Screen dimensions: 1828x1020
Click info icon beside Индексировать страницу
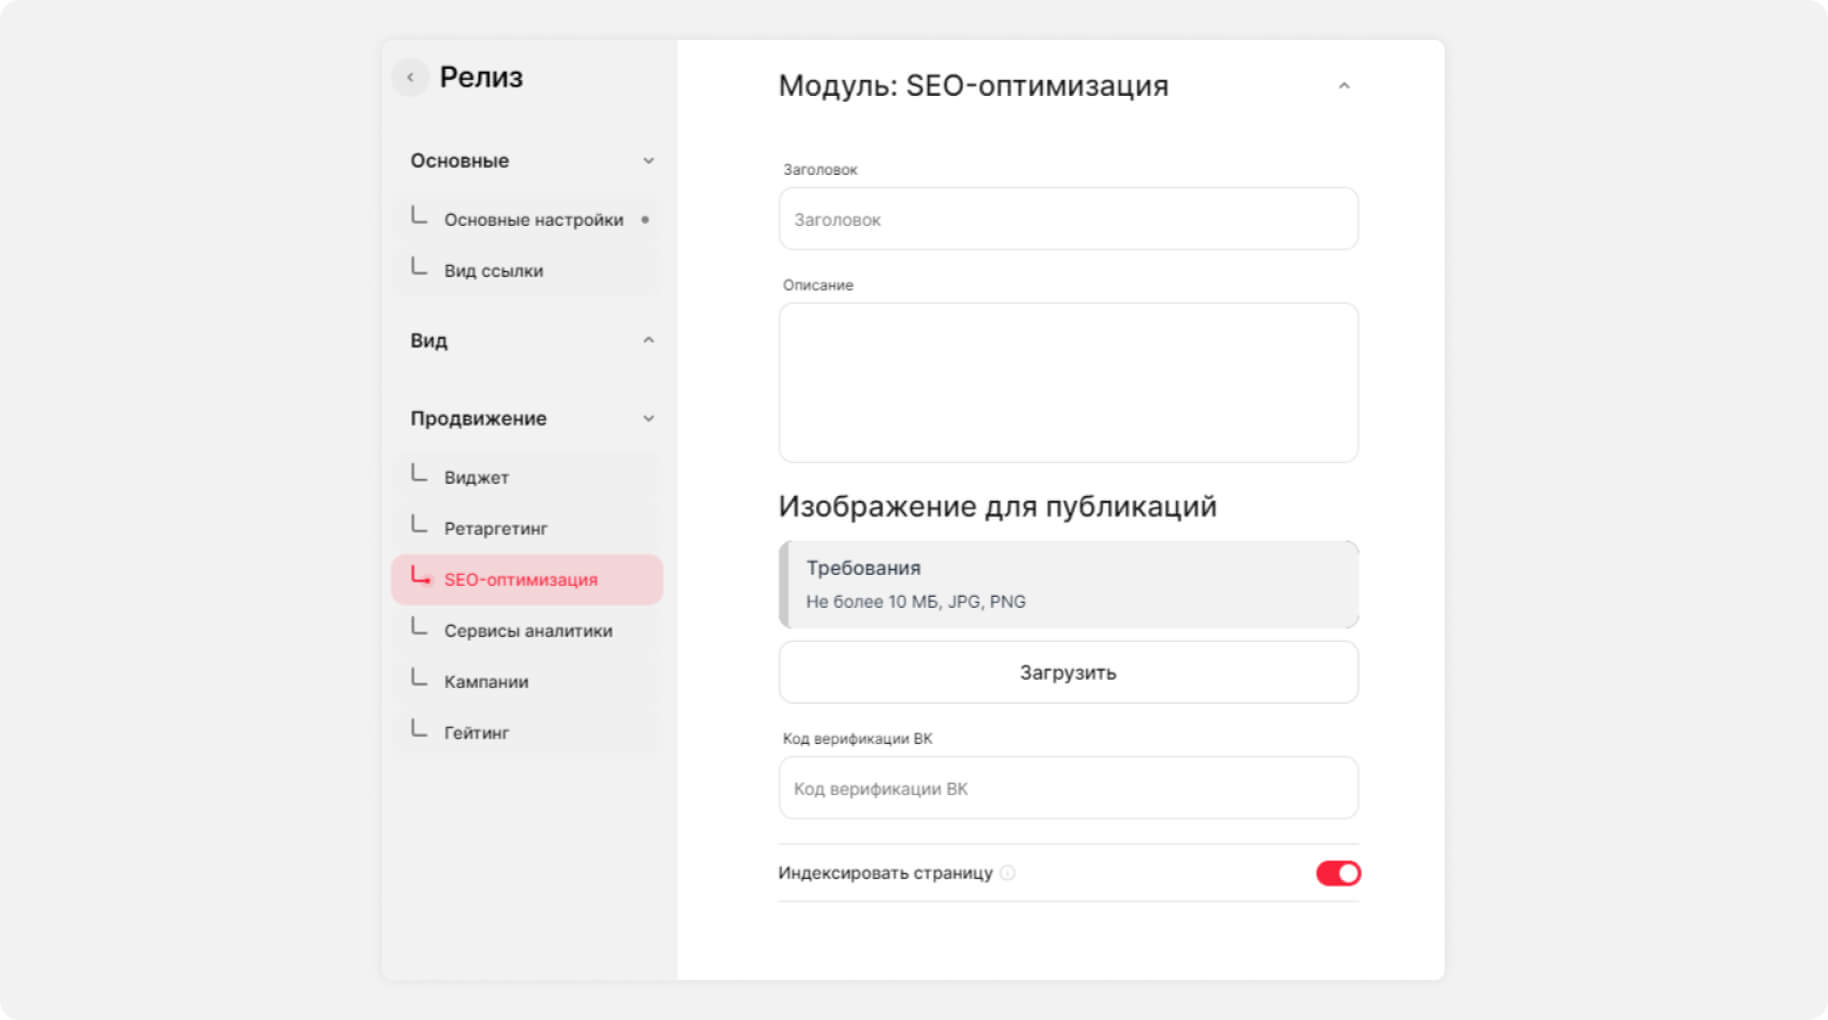tap(1008, 873)
